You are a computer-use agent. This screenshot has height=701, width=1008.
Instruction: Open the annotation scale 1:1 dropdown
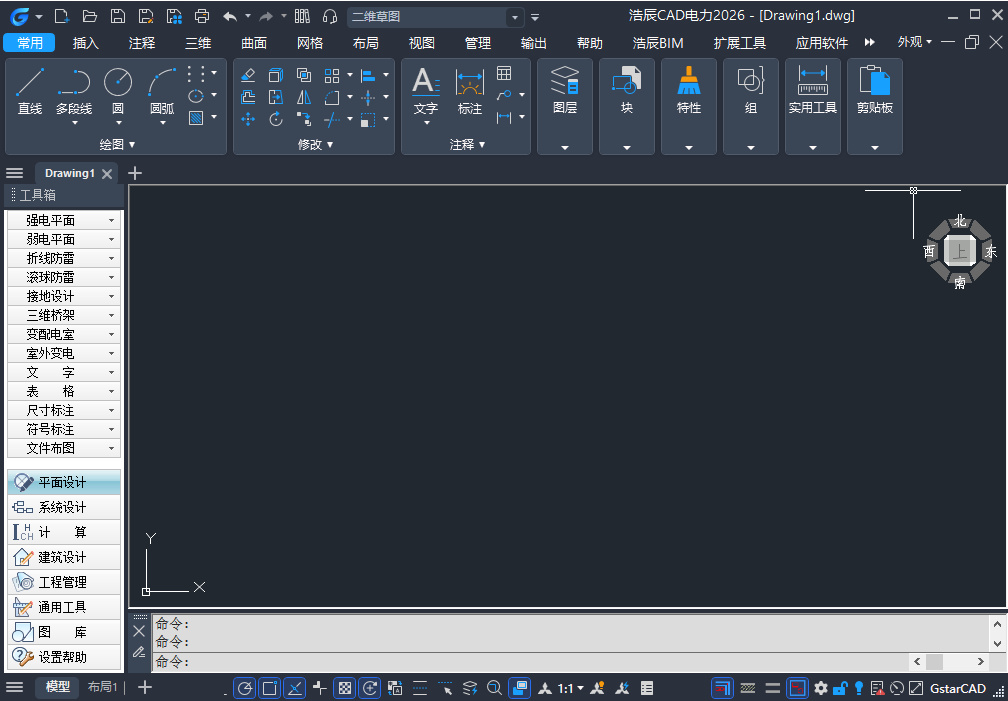tap(570, 688)
